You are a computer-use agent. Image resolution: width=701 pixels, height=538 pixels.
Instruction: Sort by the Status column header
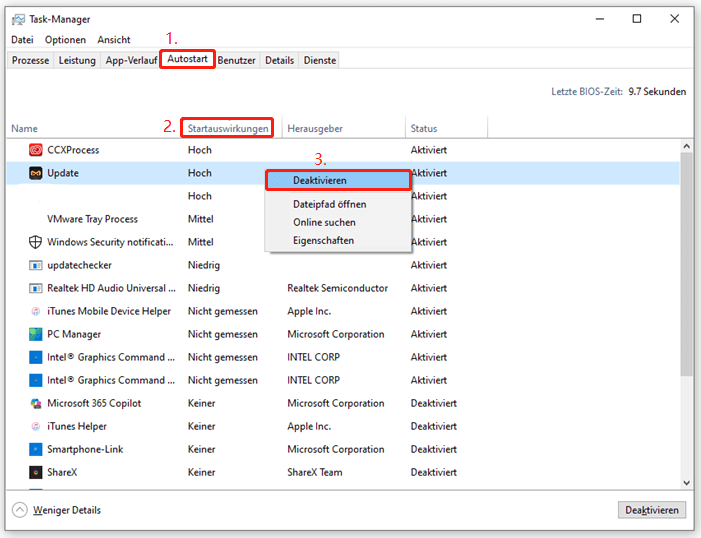(x=424, y=129)
